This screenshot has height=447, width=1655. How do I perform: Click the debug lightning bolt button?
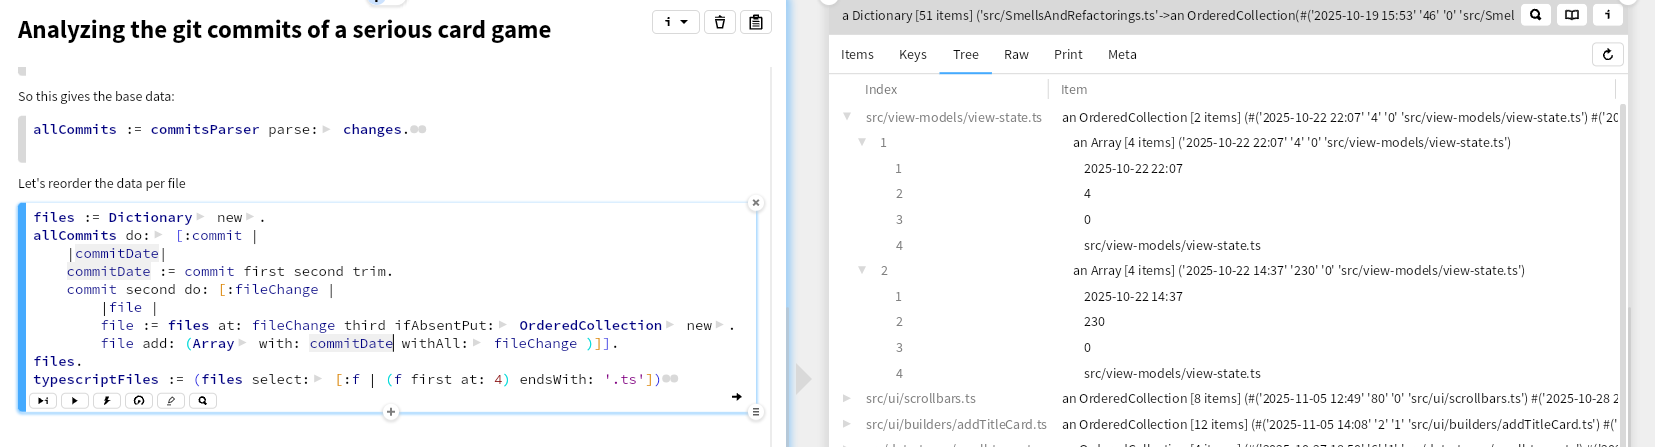pos(107,401)
